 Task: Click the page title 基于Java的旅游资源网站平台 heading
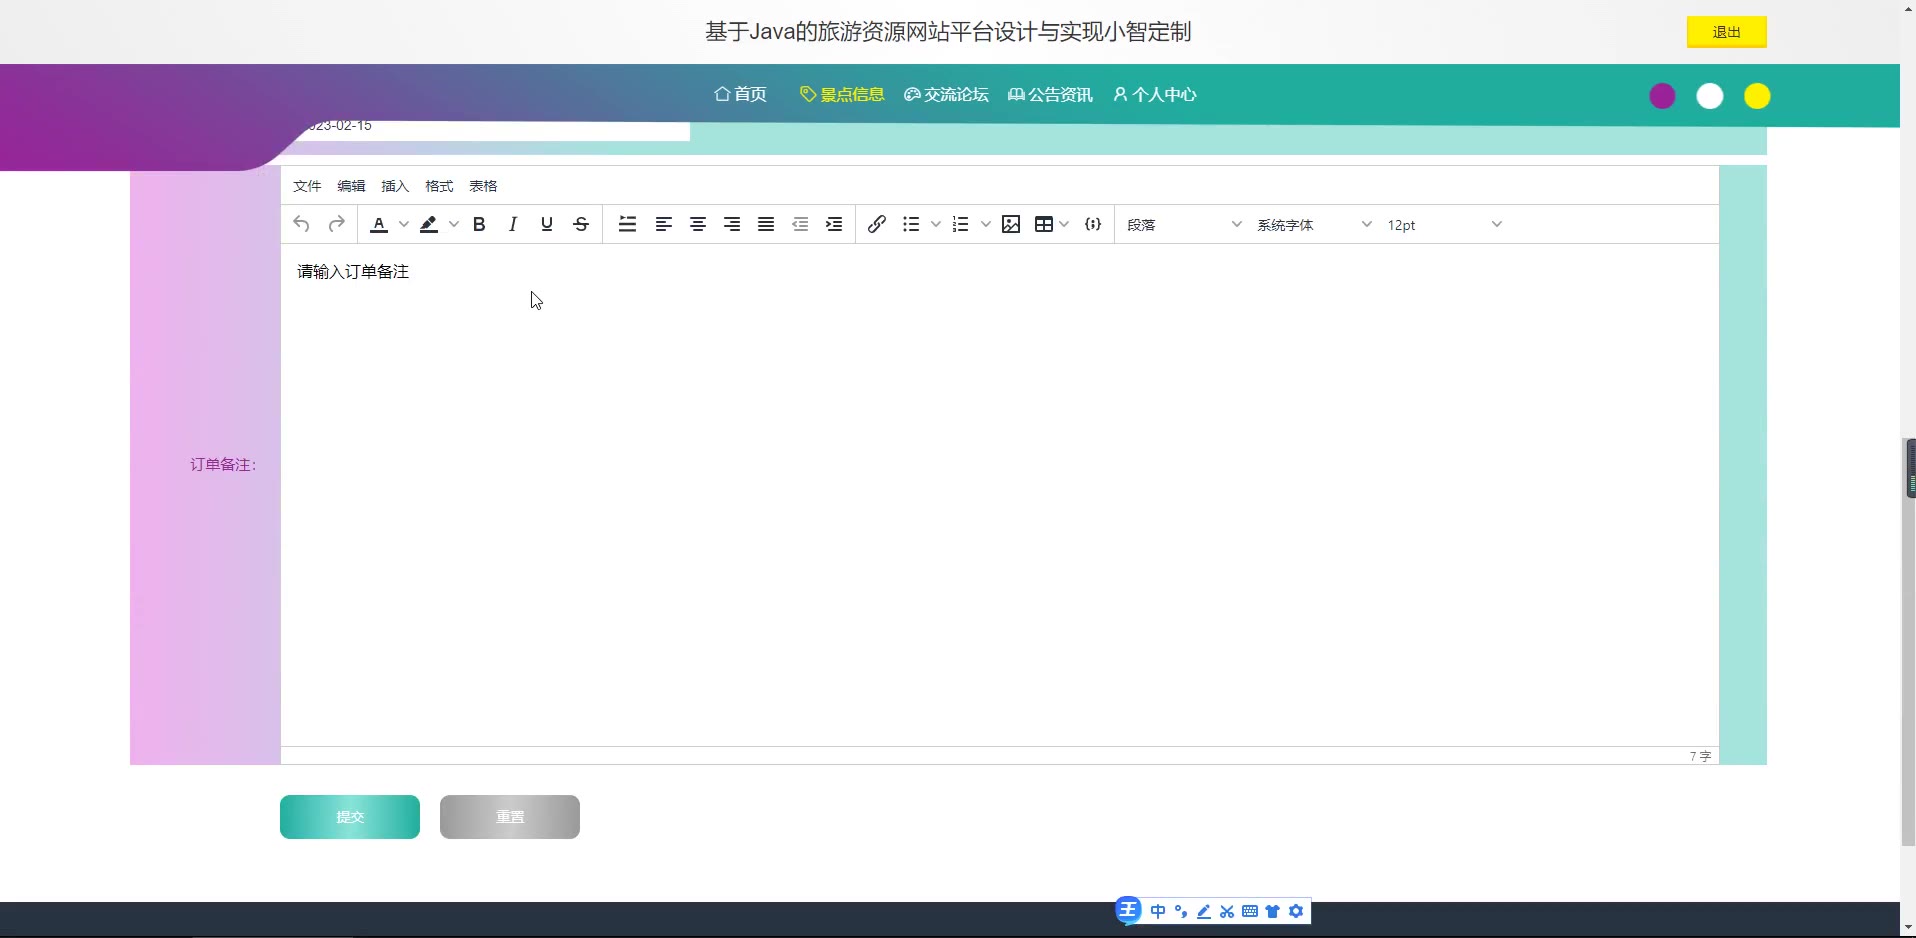[948, 32]
